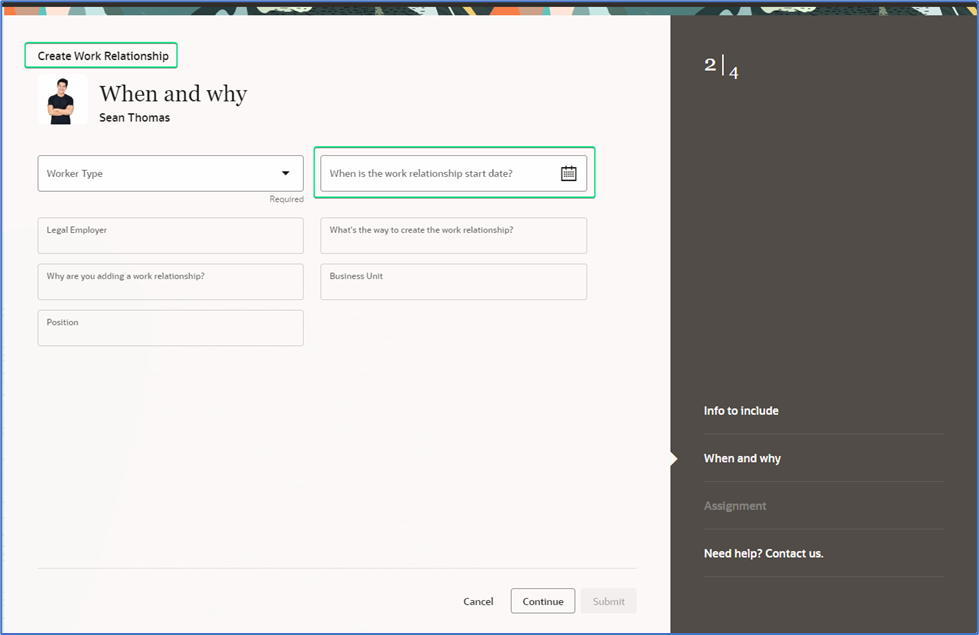Image resolution: width=979 pixels, height=635 pixels.
Task: Open the work relationship creation method field
Action: pyautogui.click(x=453, y=235)
